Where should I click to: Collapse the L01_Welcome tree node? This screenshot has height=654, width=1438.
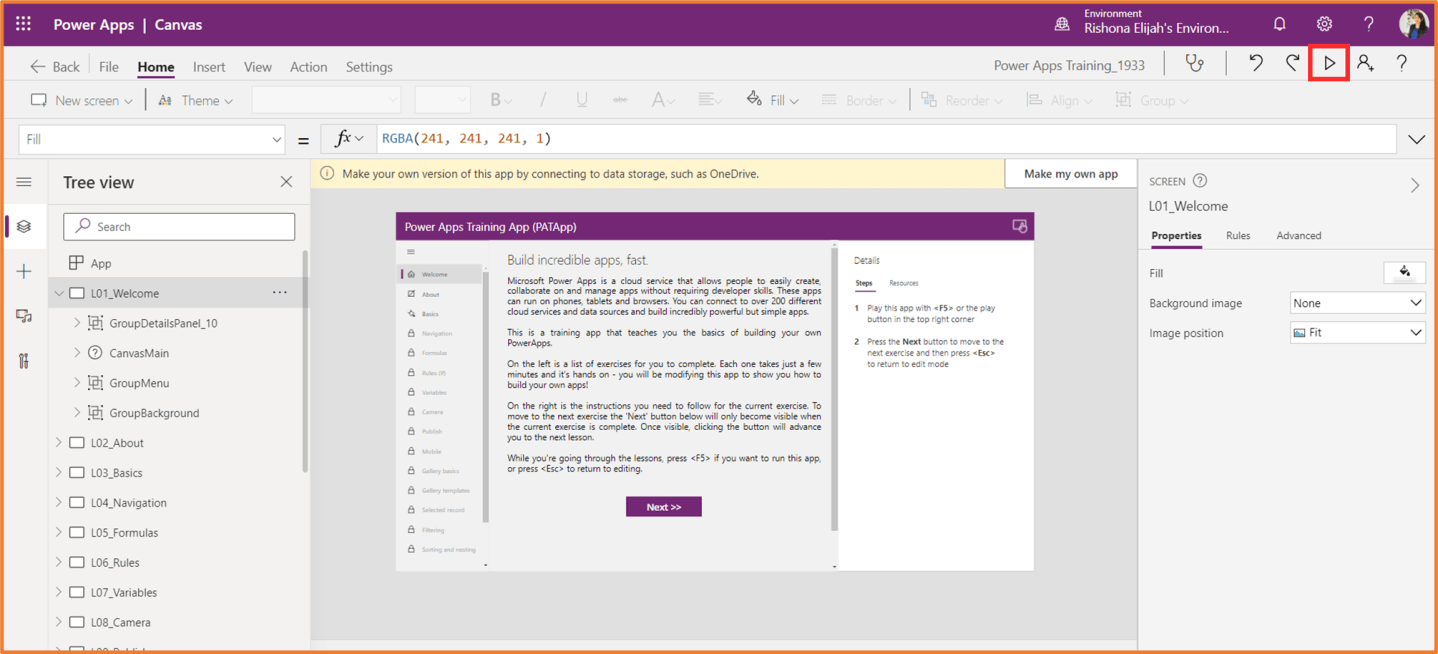point(59,293)
